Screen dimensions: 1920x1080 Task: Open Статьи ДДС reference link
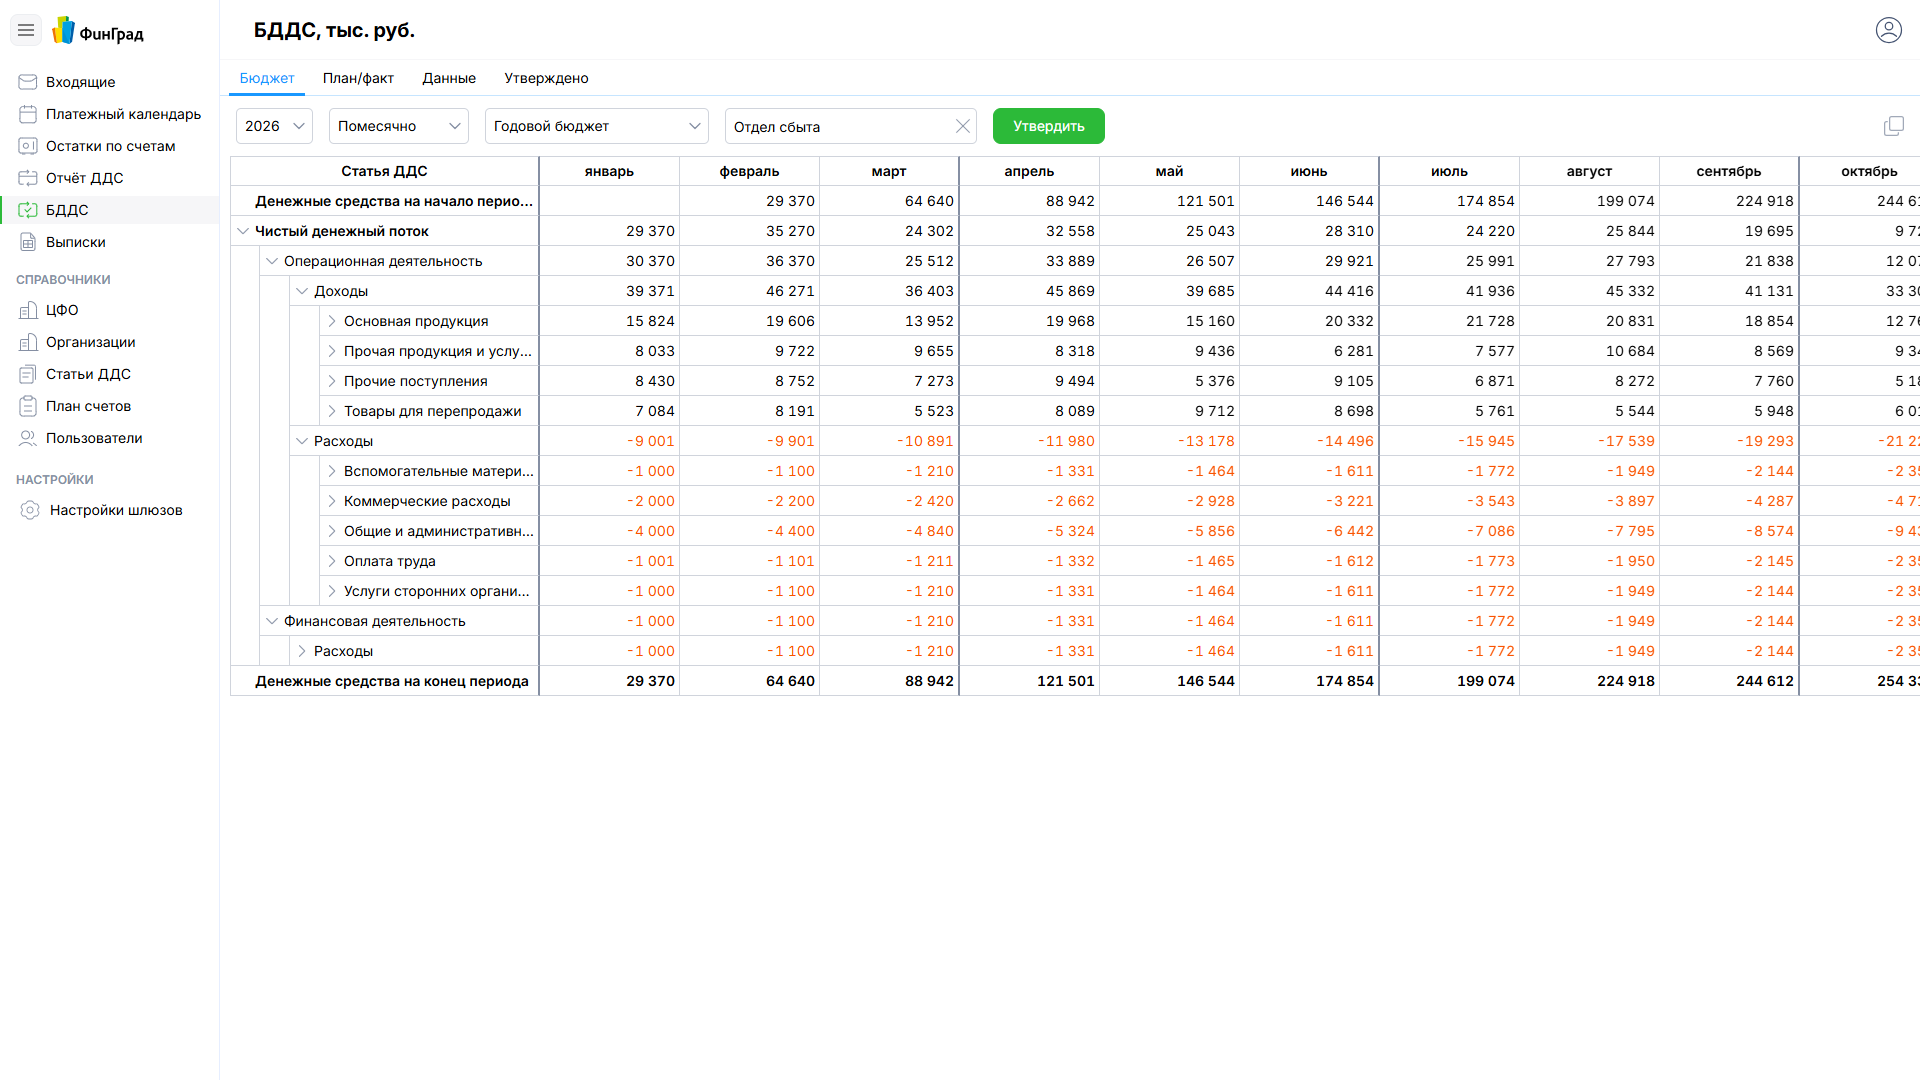coord(88,374)
